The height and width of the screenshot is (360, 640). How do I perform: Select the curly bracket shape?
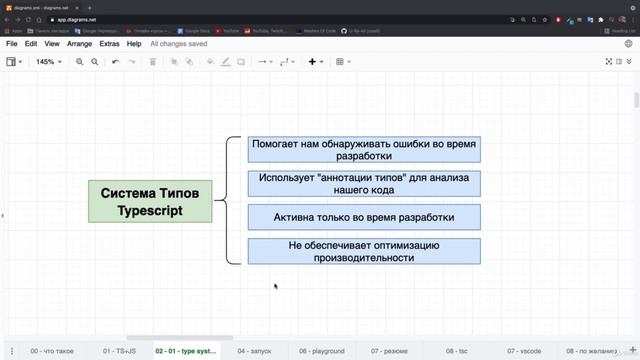(x=227, y=200)
